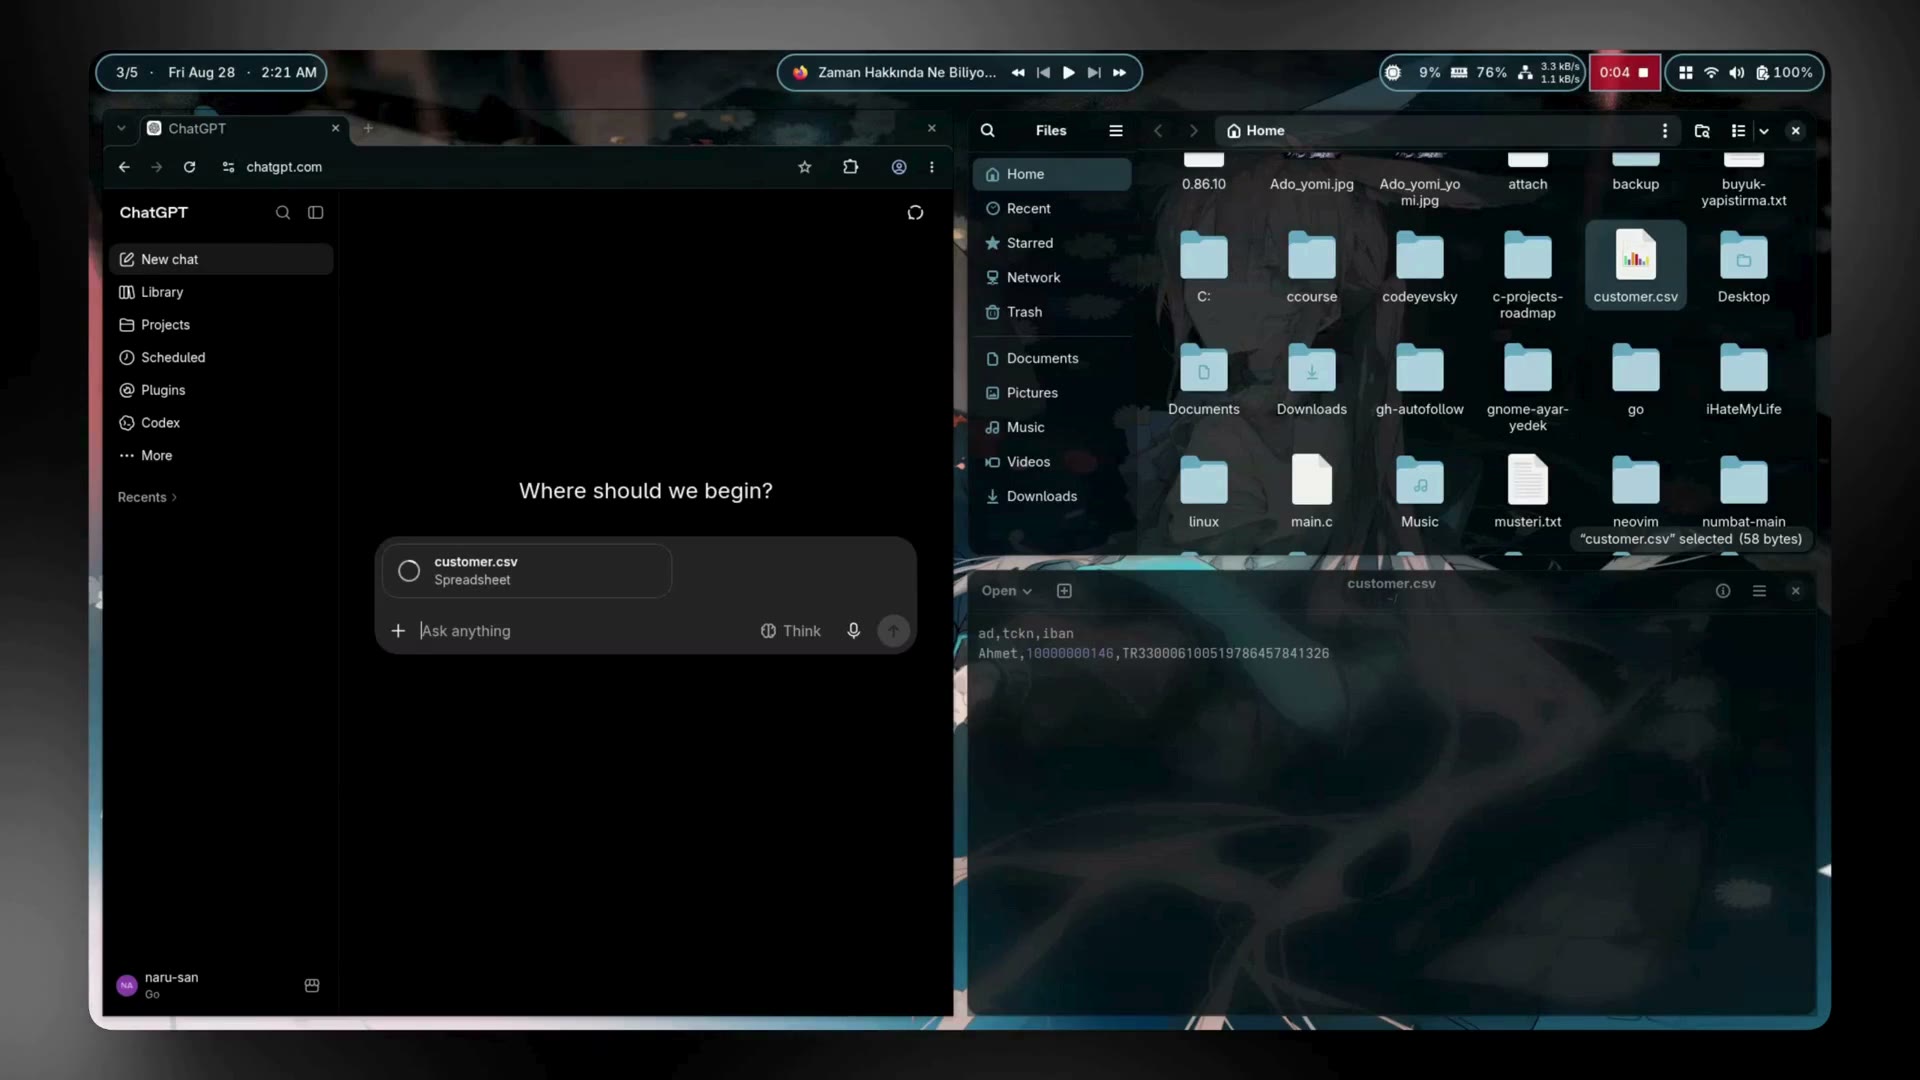Open the browser three-dot menu
This screenshot has height=1080, width=1920.
pyautogui.click(x=932, y=167)
